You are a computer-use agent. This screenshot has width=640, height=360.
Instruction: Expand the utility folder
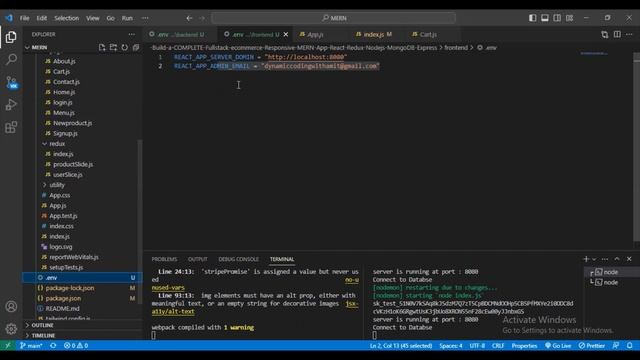click(57, 185)
